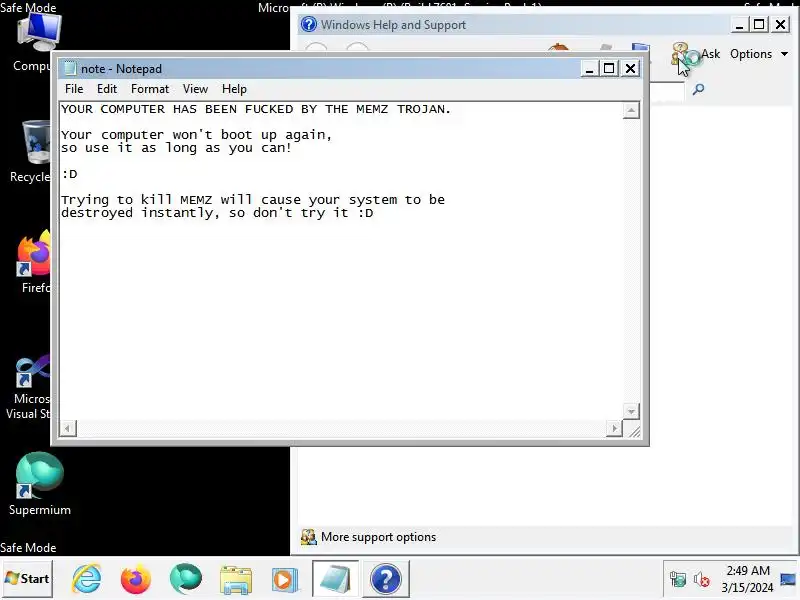800x600 pixels.
Task: Close the Windows Help and Support window
Action: (781, 24)
